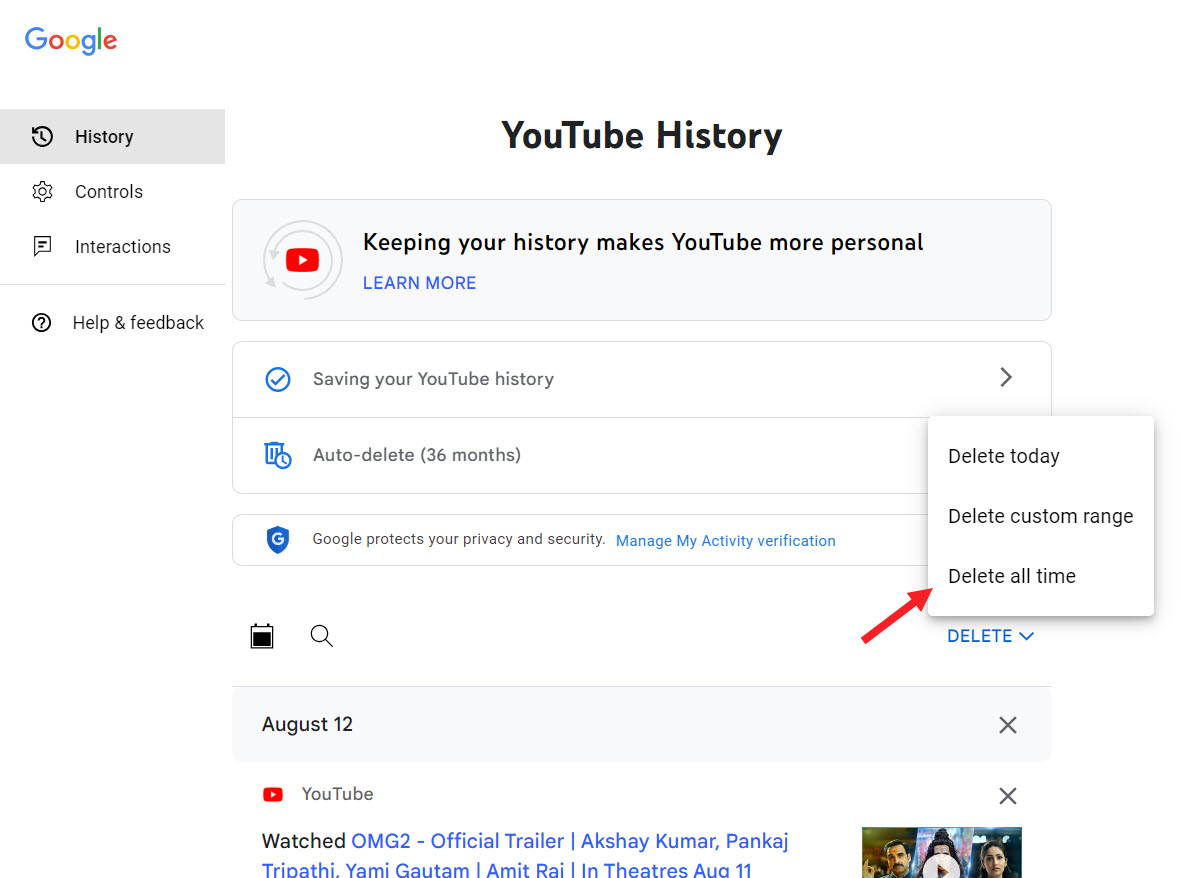1181x878 pixels.
Task: Delete all August 12 activity
Action: [1008, 725]
